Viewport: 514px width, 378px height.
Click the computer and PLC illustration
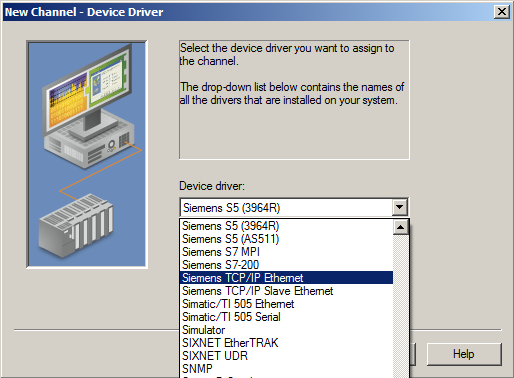coord(87,154)
